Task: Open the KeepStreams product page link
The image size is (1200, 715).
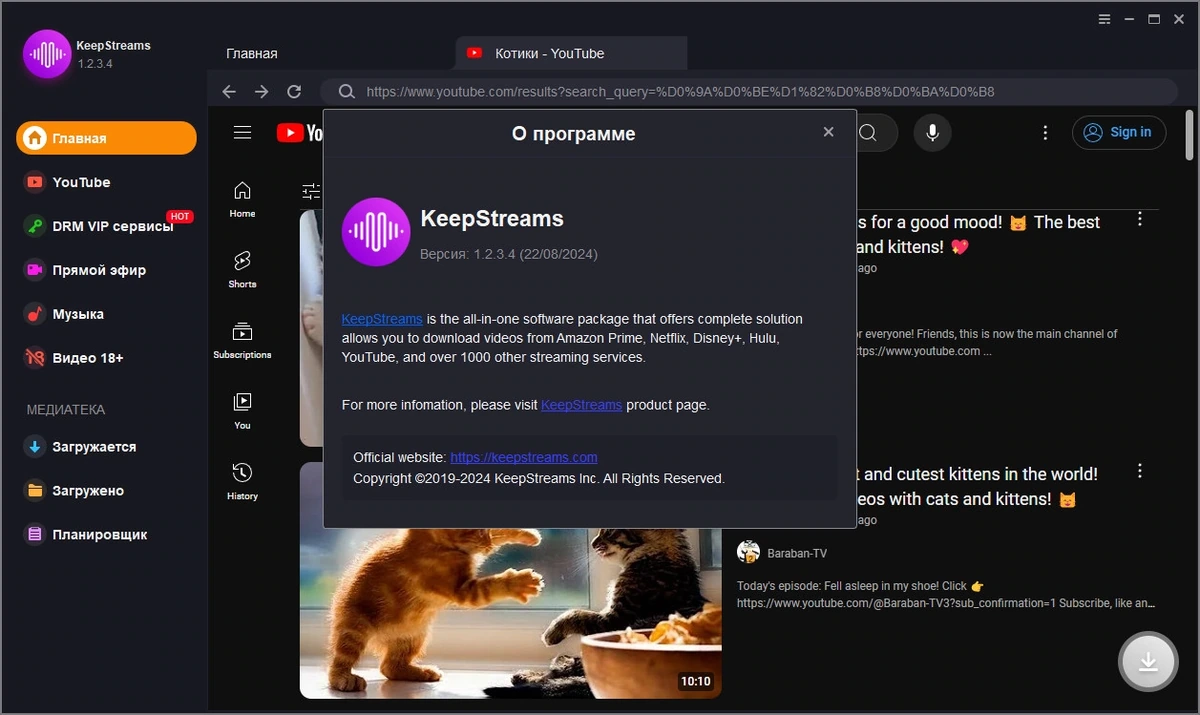Action: (x=581, y=405)
